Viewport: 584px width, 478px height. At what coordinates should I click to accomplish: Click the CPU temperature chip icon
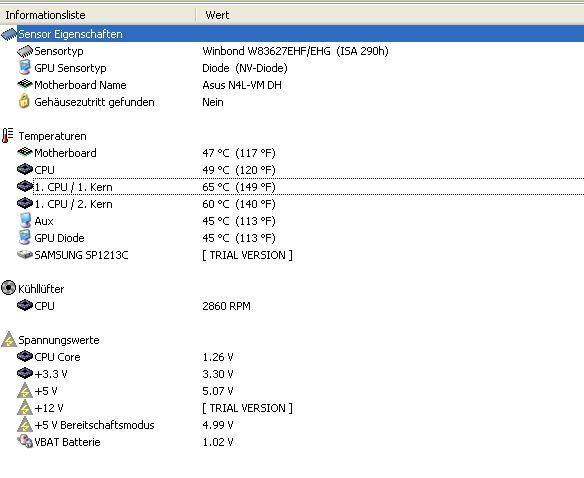(x=25, y=169)
